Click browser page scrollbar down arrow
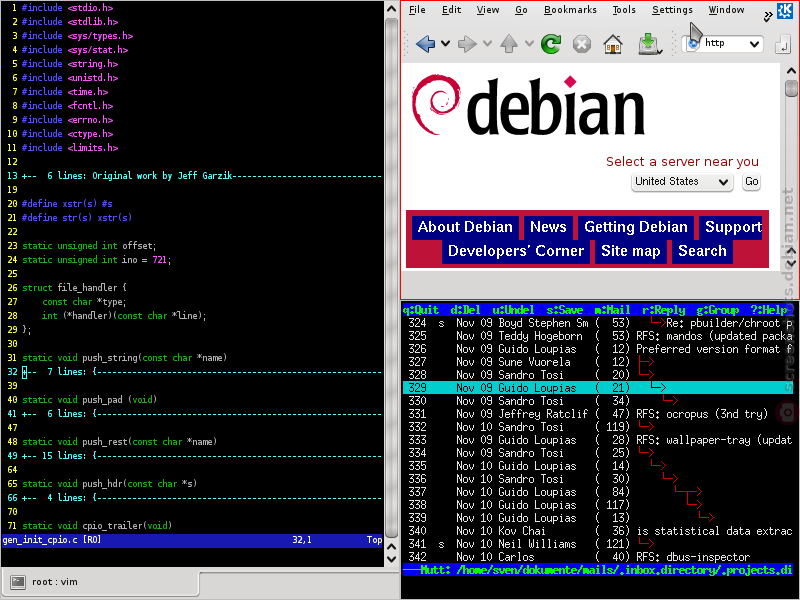The height and width of the screenshot is (600, 800). coord(791,263)
